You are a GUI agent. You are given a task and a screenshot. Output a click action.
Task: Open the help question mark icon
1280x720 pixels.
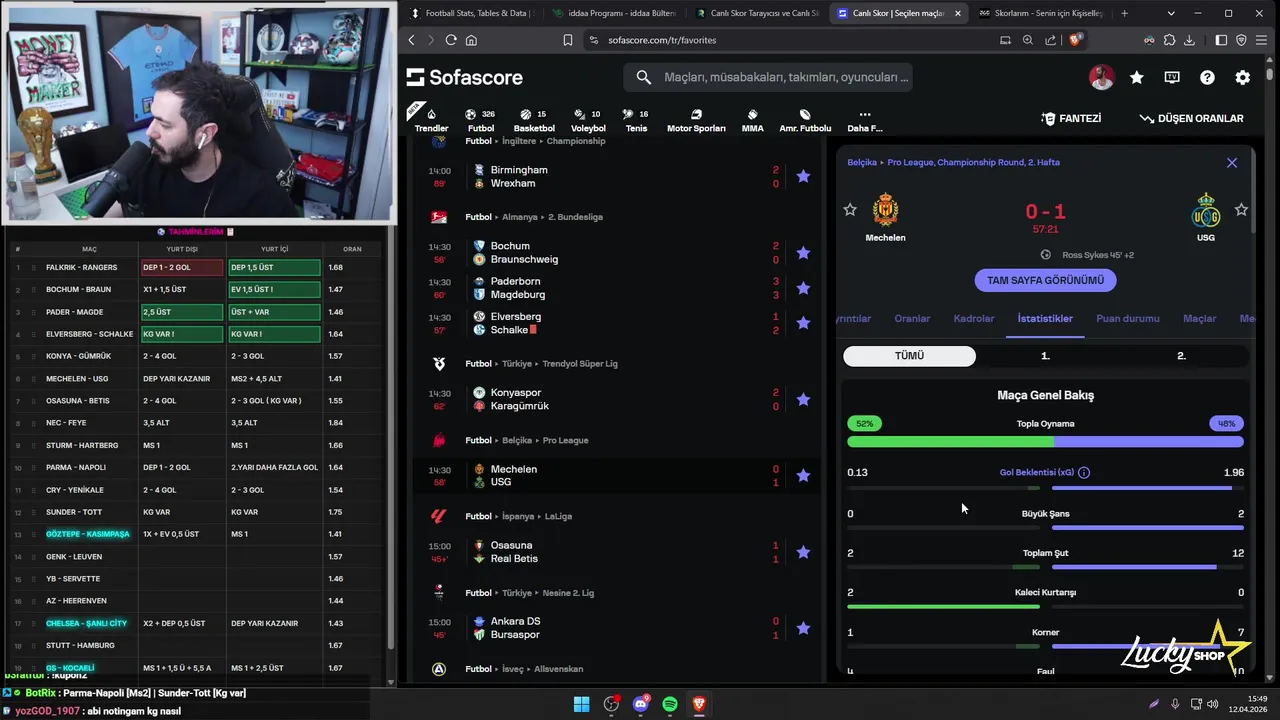pyautogui.click(x=1207, y=77)
